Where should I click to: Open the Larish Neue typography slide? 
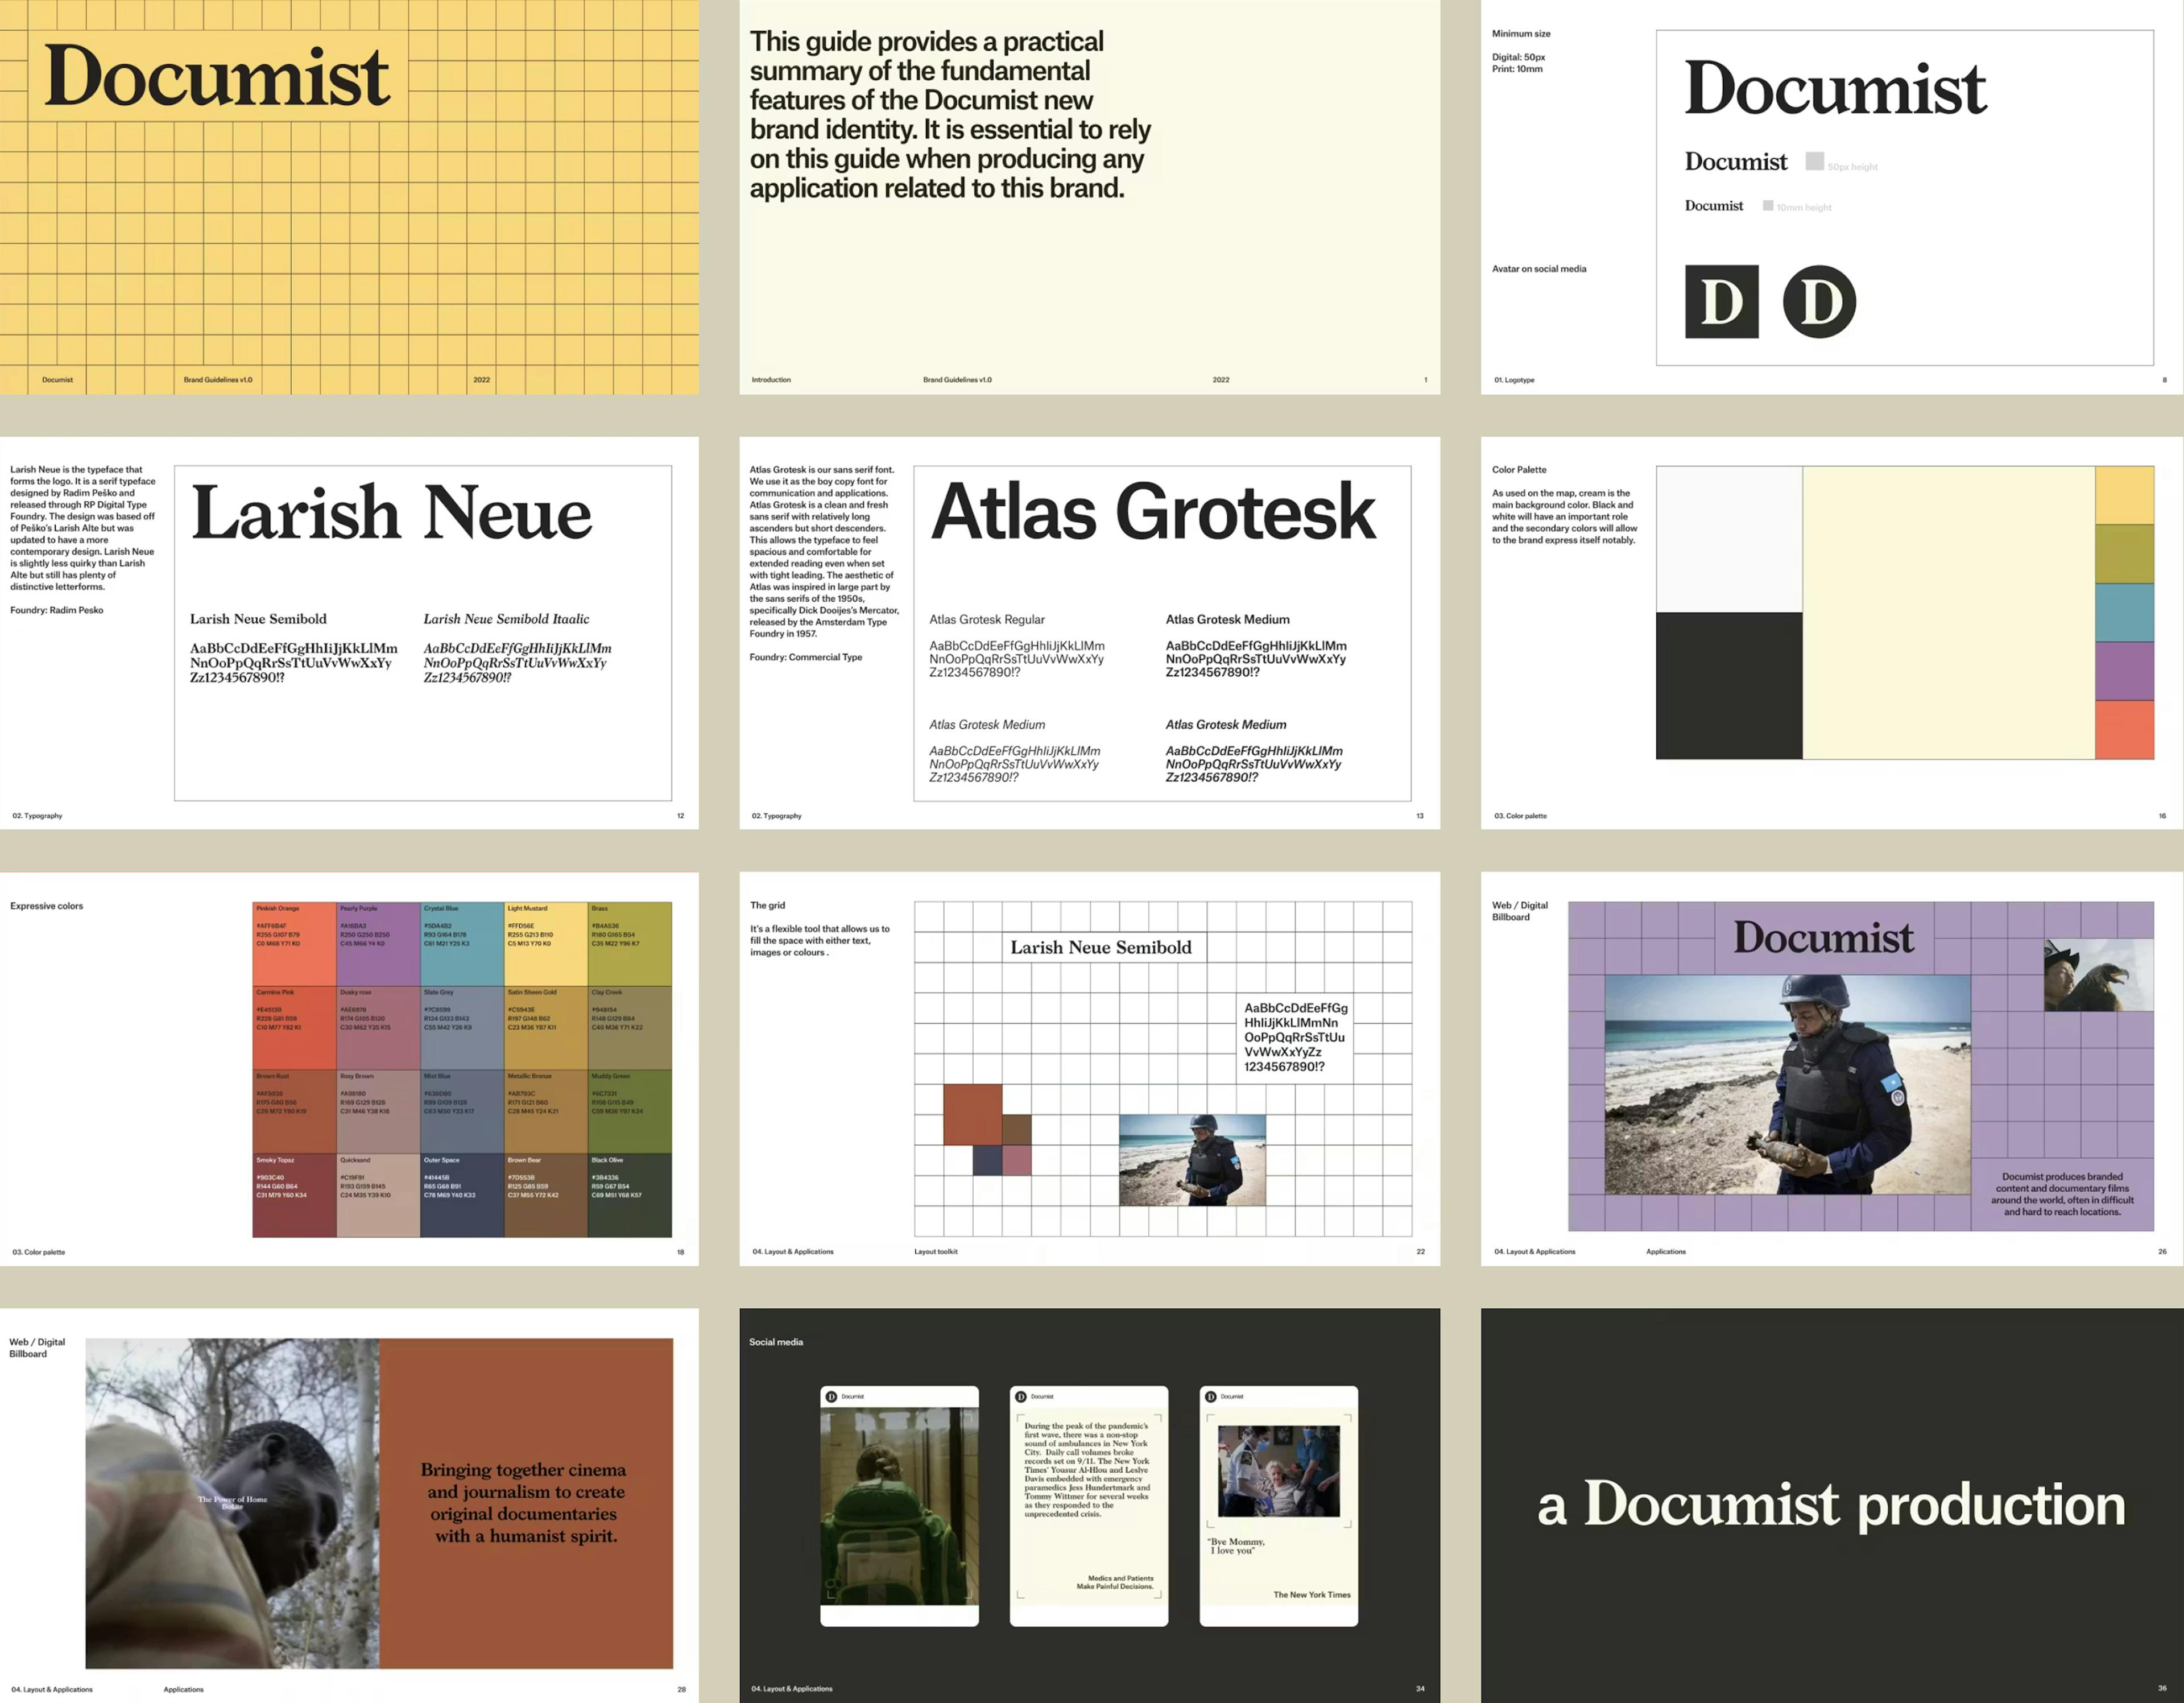pyautogui.click(x=349, y=632)
